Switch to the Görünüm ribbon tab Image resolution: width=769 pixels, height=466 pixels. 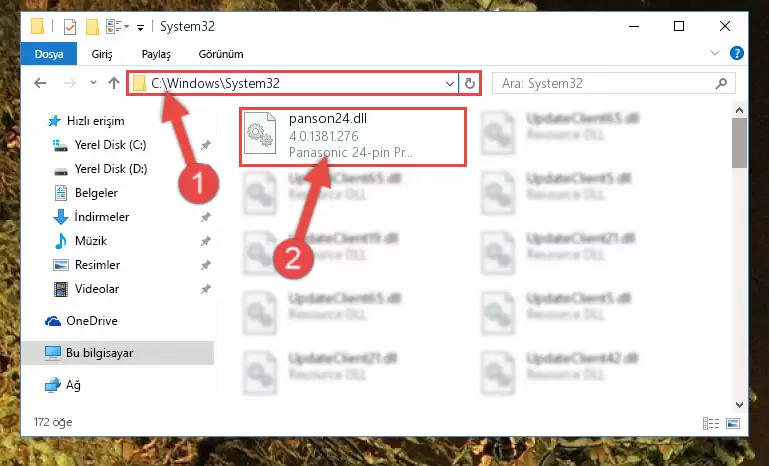coord(221,54)
